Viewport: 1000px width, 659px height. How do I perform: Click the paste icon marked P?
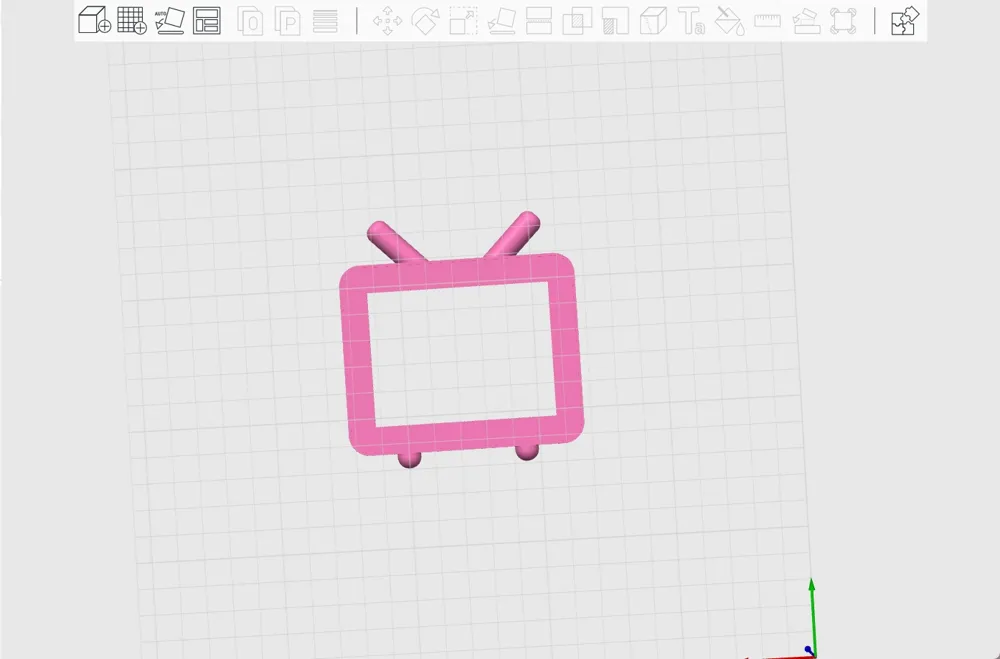click(x=288, y=21)
